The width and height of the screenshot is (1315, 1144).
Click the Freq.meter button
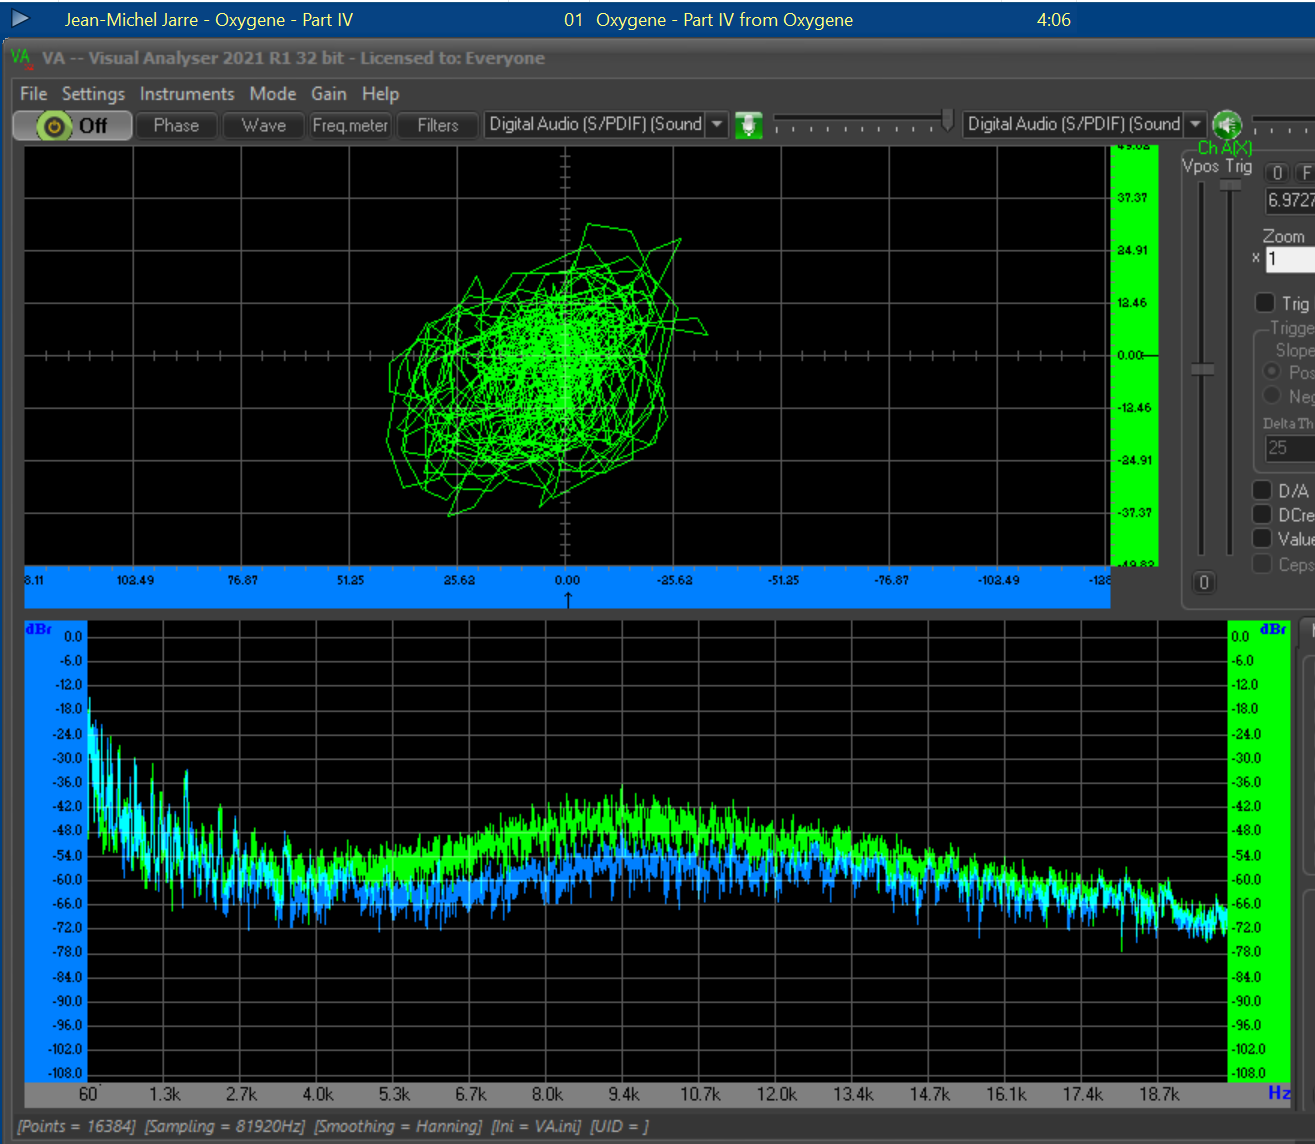[x=350, y=126]
